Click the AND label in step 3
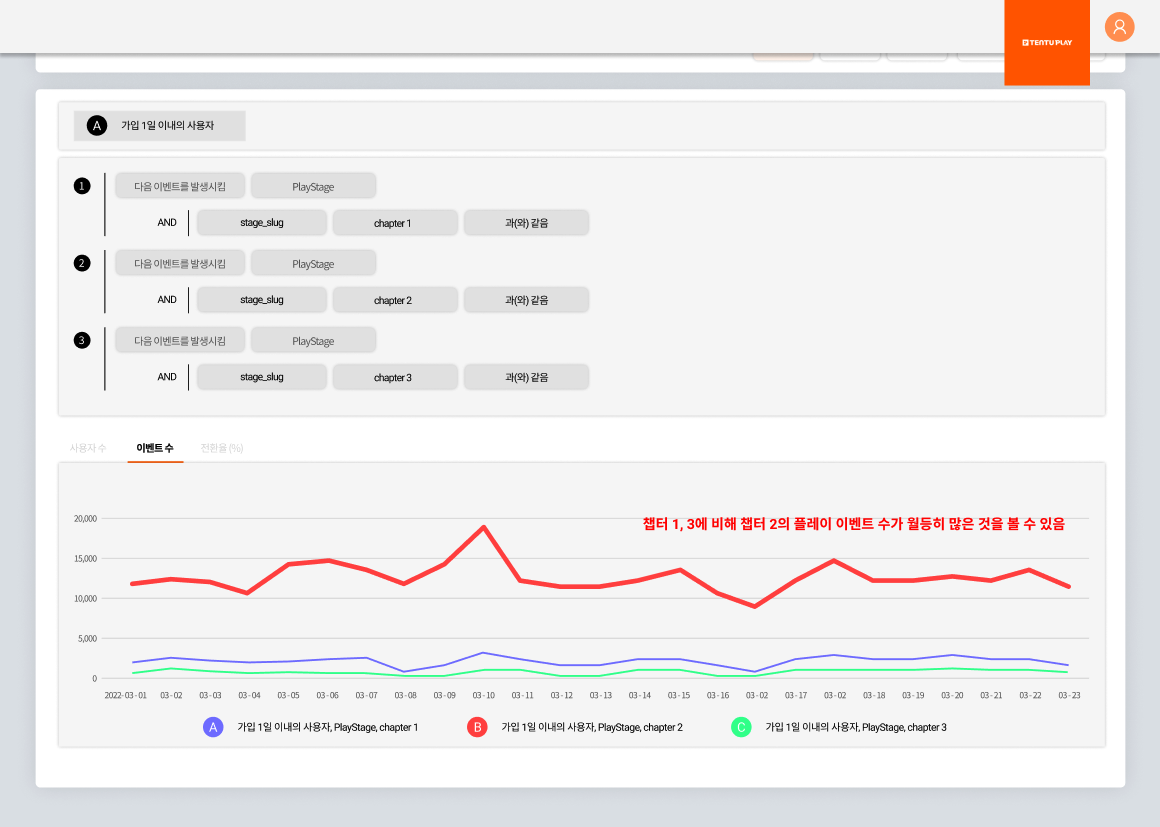The height and width of the screenshot is (827, 1160). click(167, 377)
